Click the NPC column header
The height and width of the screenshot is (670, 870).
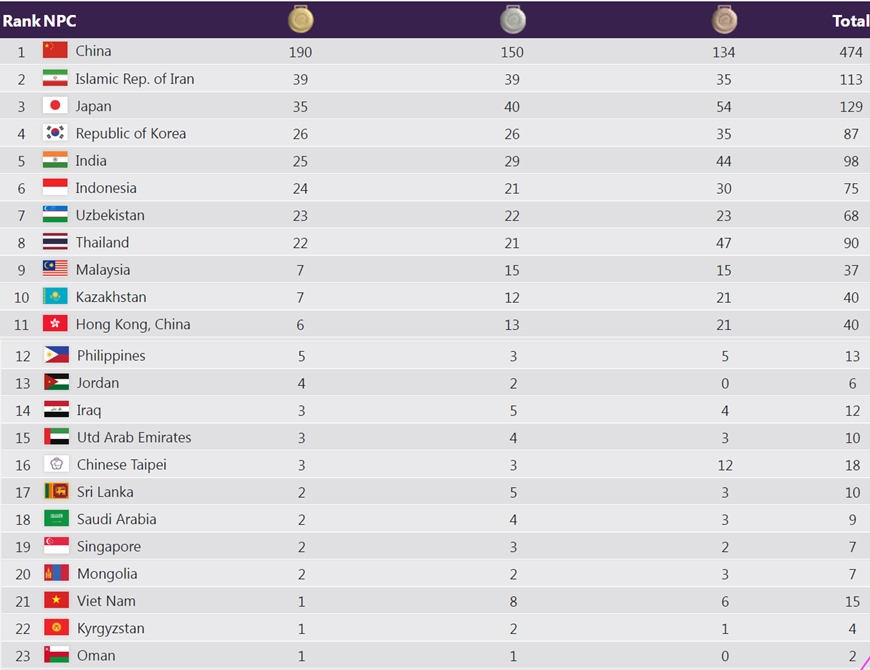(60, 20)
